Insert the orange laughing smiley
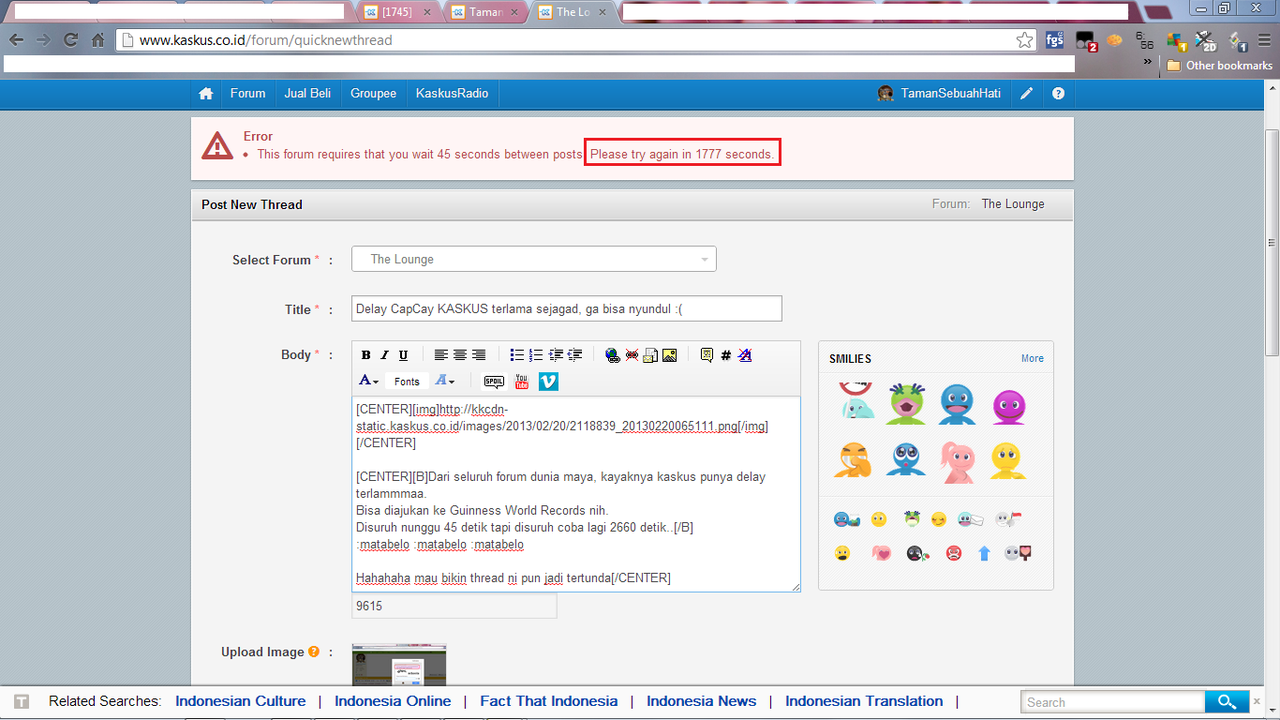 (853, 460)
